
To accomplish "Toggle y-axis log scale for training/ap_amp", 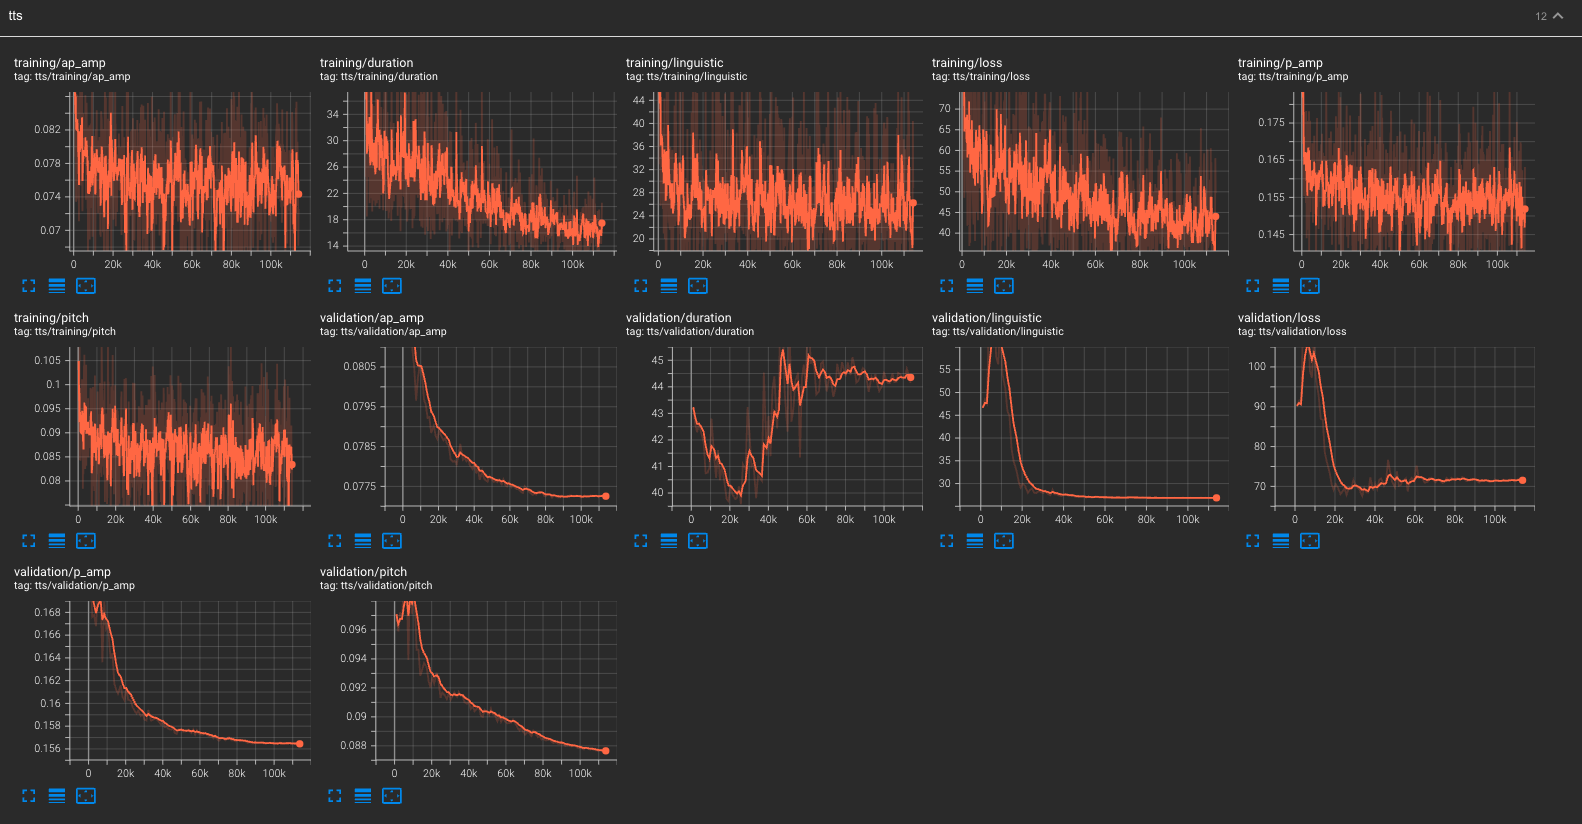I will 57,286.
